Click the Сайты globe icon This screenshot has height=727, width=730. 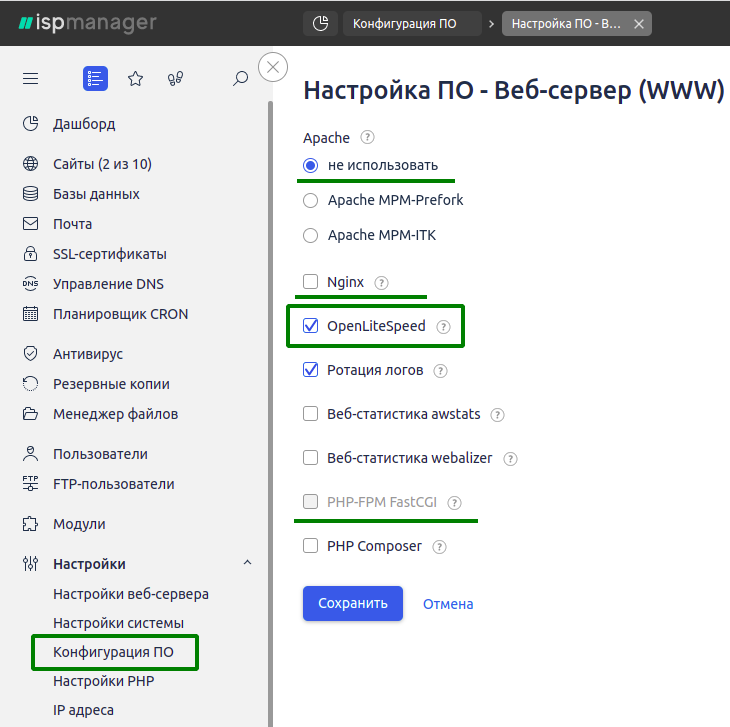pos(31,164)
